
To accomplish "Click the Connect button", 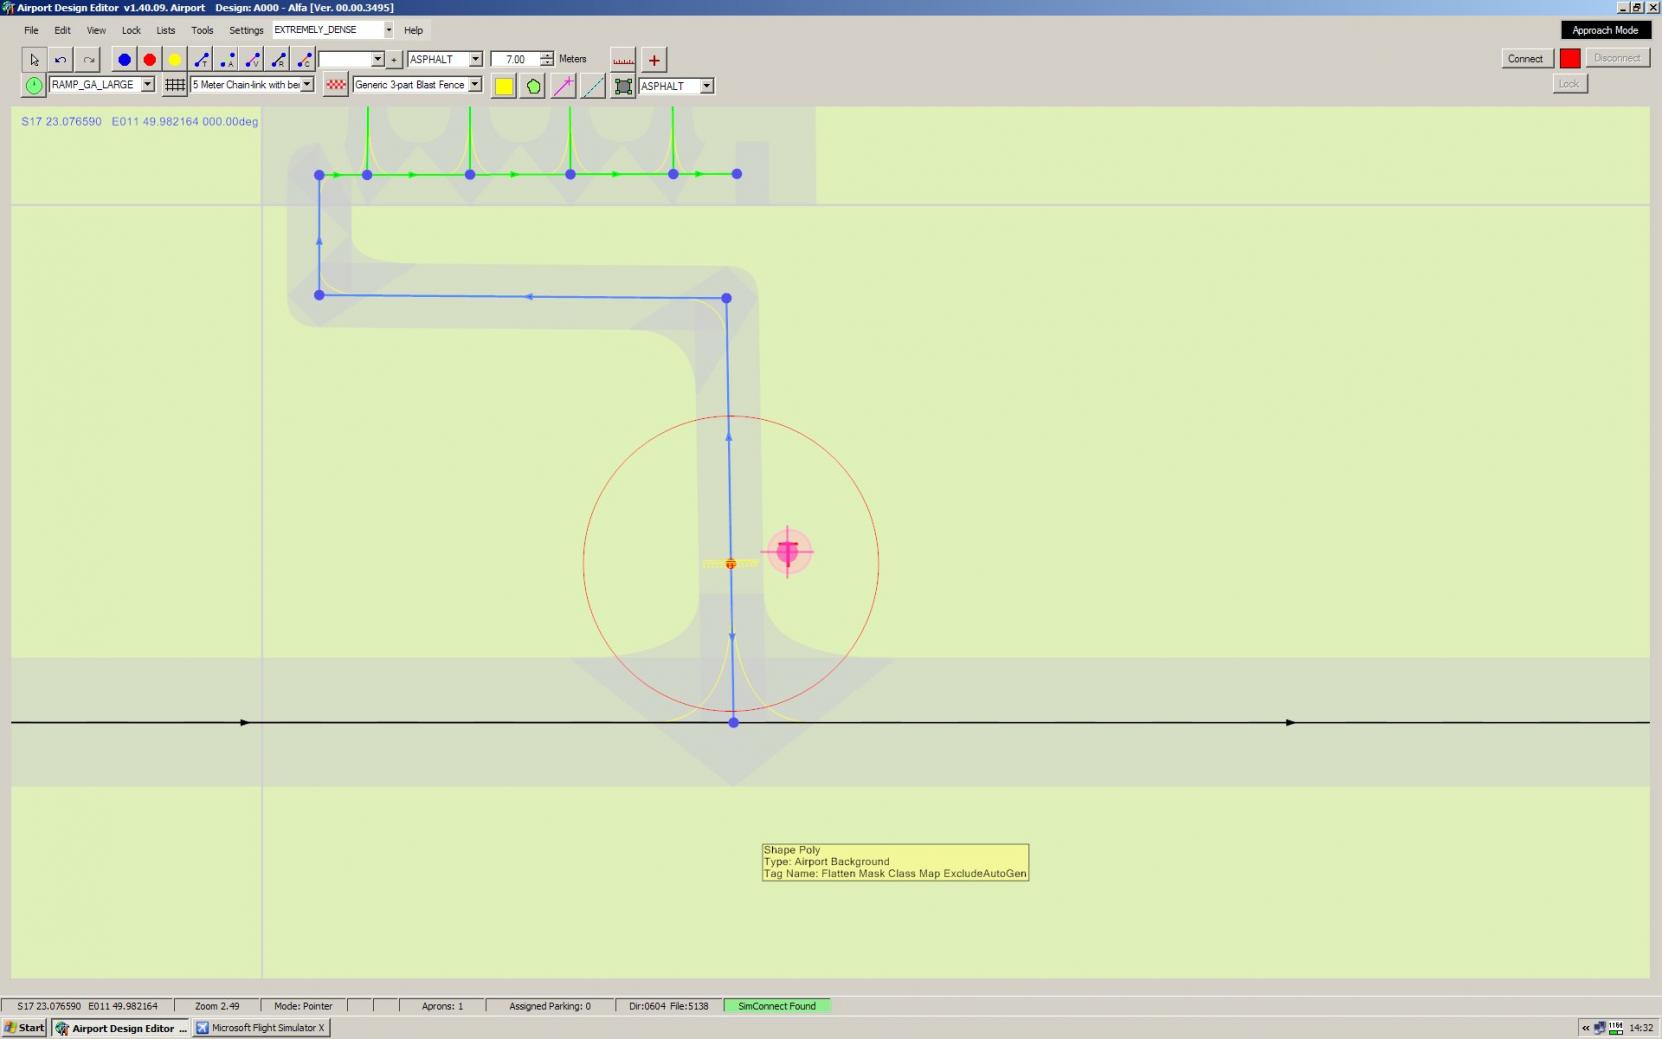I will pos(1525,59).
